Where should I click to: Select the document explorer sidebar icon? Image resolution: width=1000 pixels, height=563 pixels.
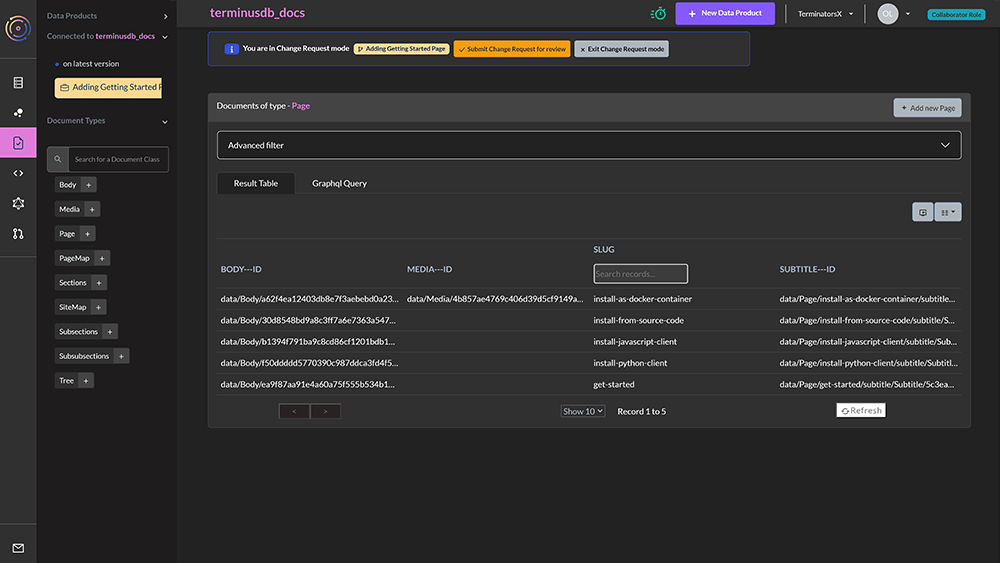tap(18, 142)
